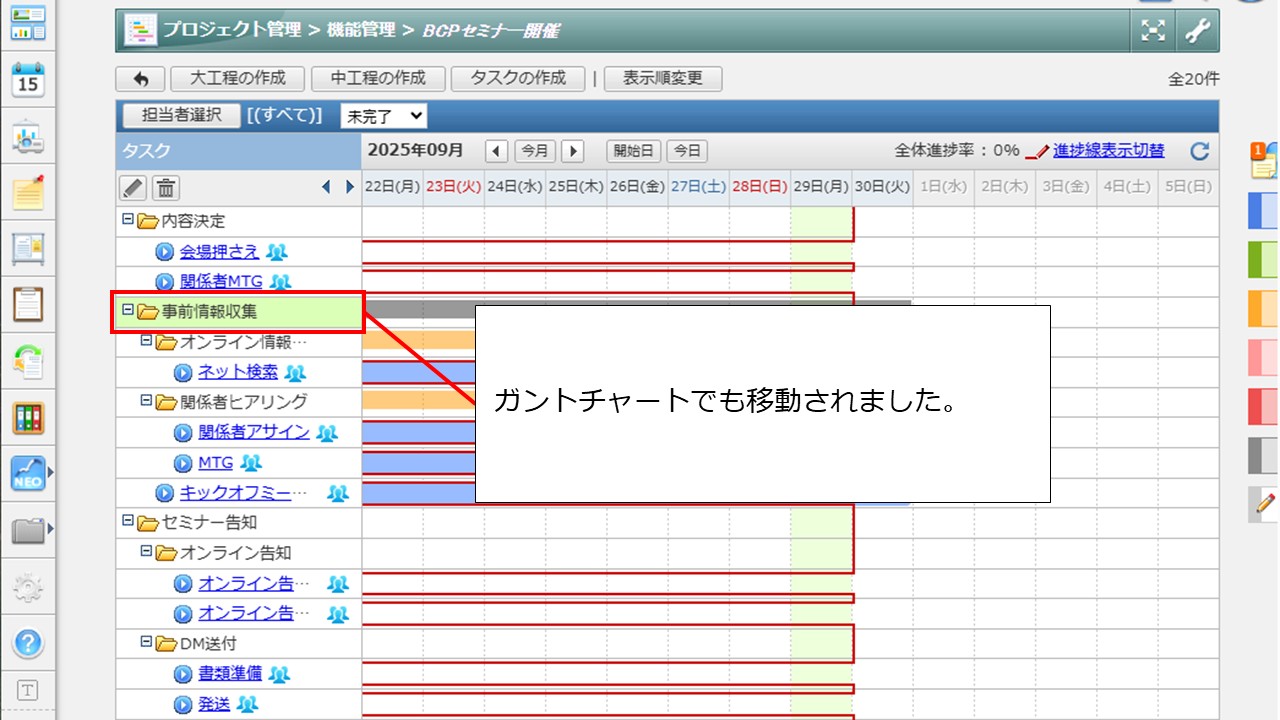Click the fullscreen expand icon in header
The width and height of the screenshot is (1280, 720).
(1153, 31)
